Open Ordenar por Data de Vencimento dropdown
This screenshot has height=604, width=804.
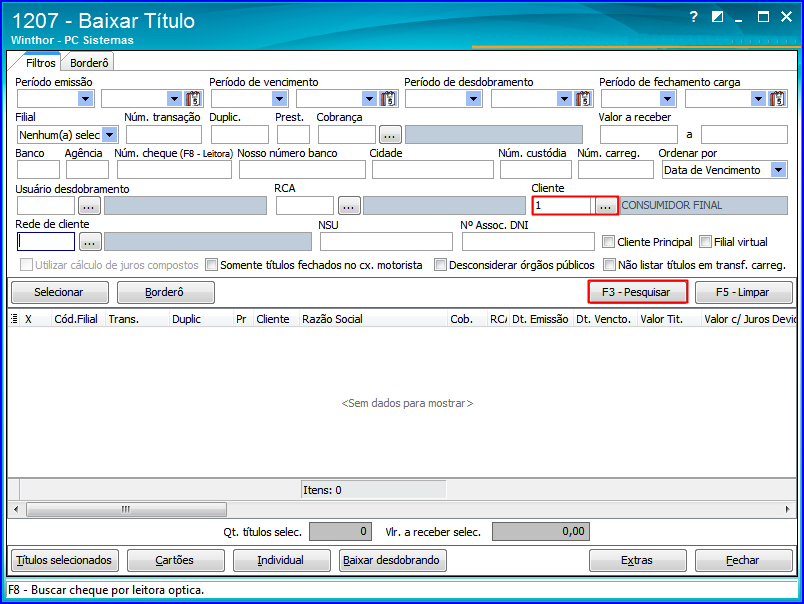click(x=779, y=170)
